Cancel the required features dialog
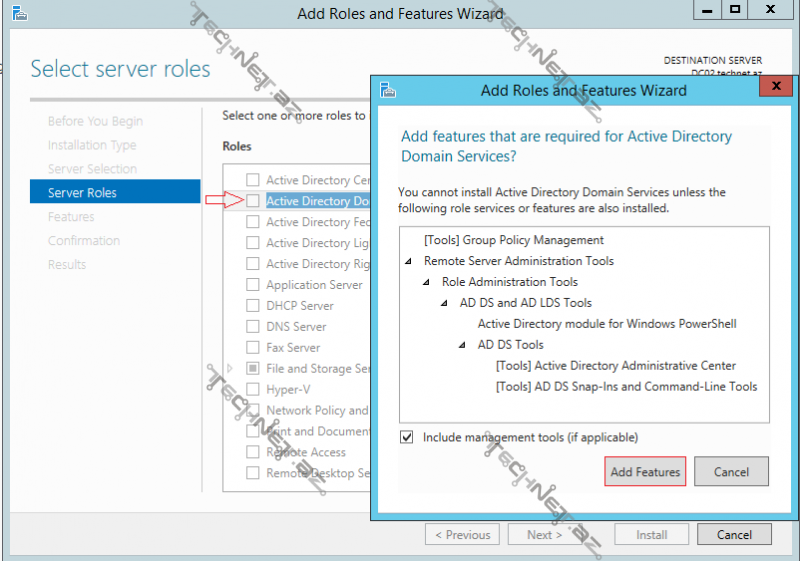 coord(731,472)
